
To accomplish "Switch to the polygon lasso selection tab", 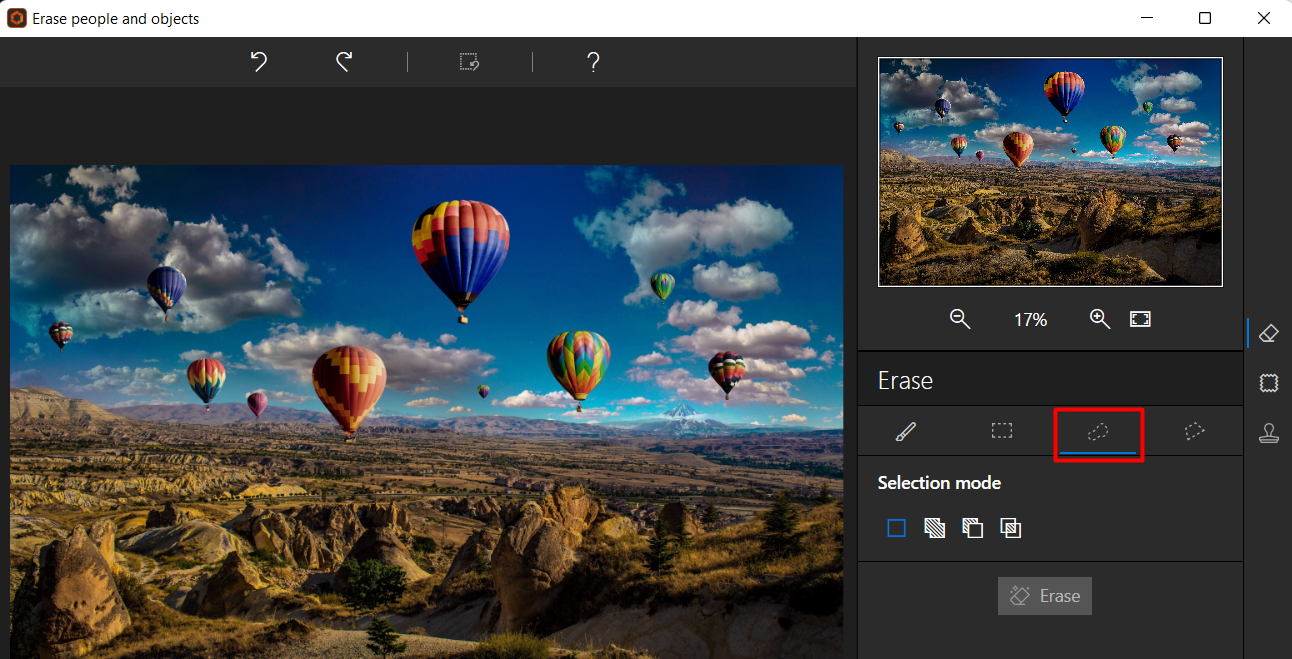I will 1194,431.
